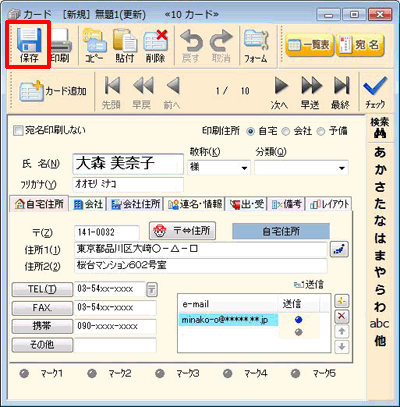Viewport: 400px width, 407px height.
Task: Click the blue チェック checkmark icon
Action: click(x=375, y=86)
